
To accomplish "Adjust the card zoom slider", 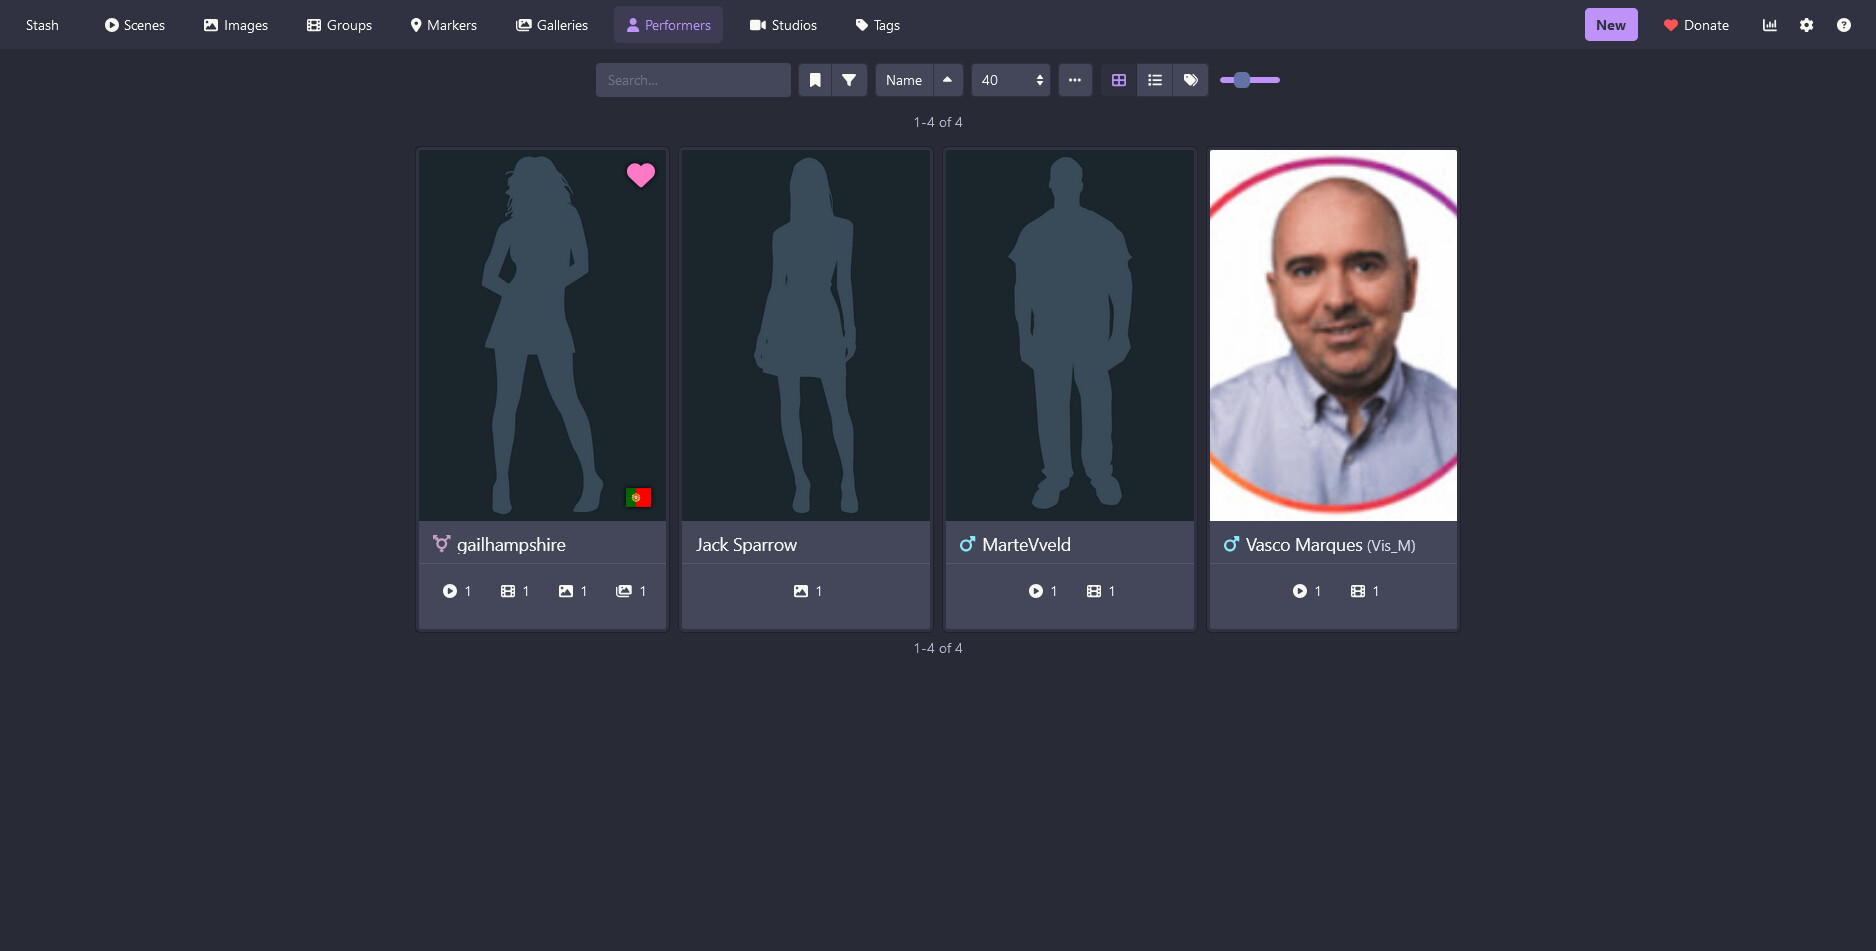I will [1242, 80].
